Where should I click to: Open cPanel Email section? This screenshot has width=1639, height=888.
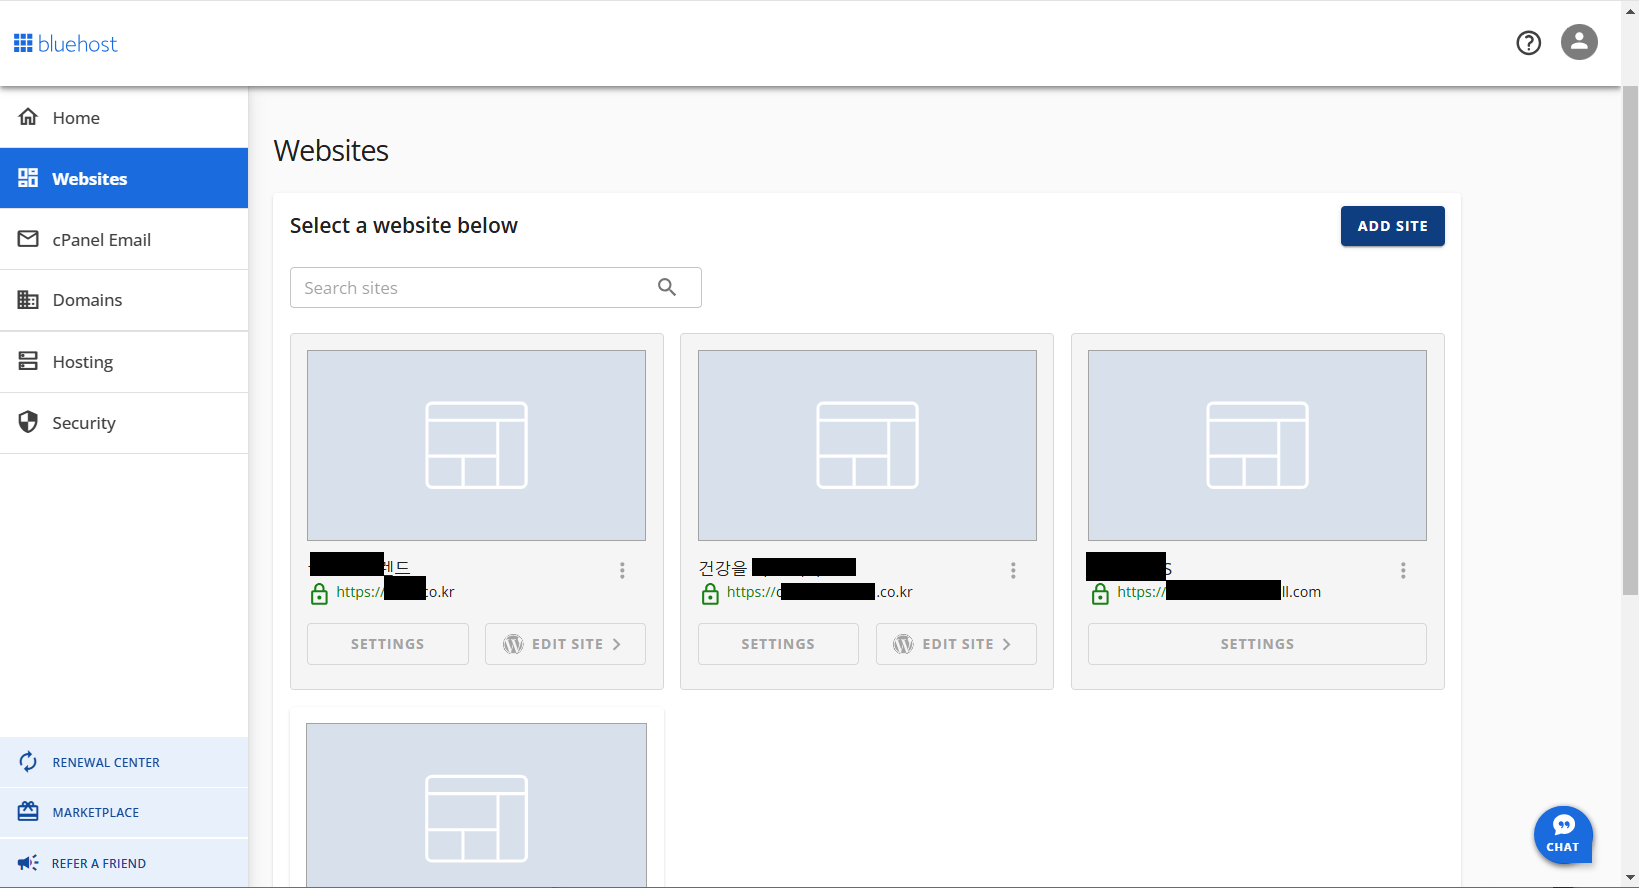(124, 239)
